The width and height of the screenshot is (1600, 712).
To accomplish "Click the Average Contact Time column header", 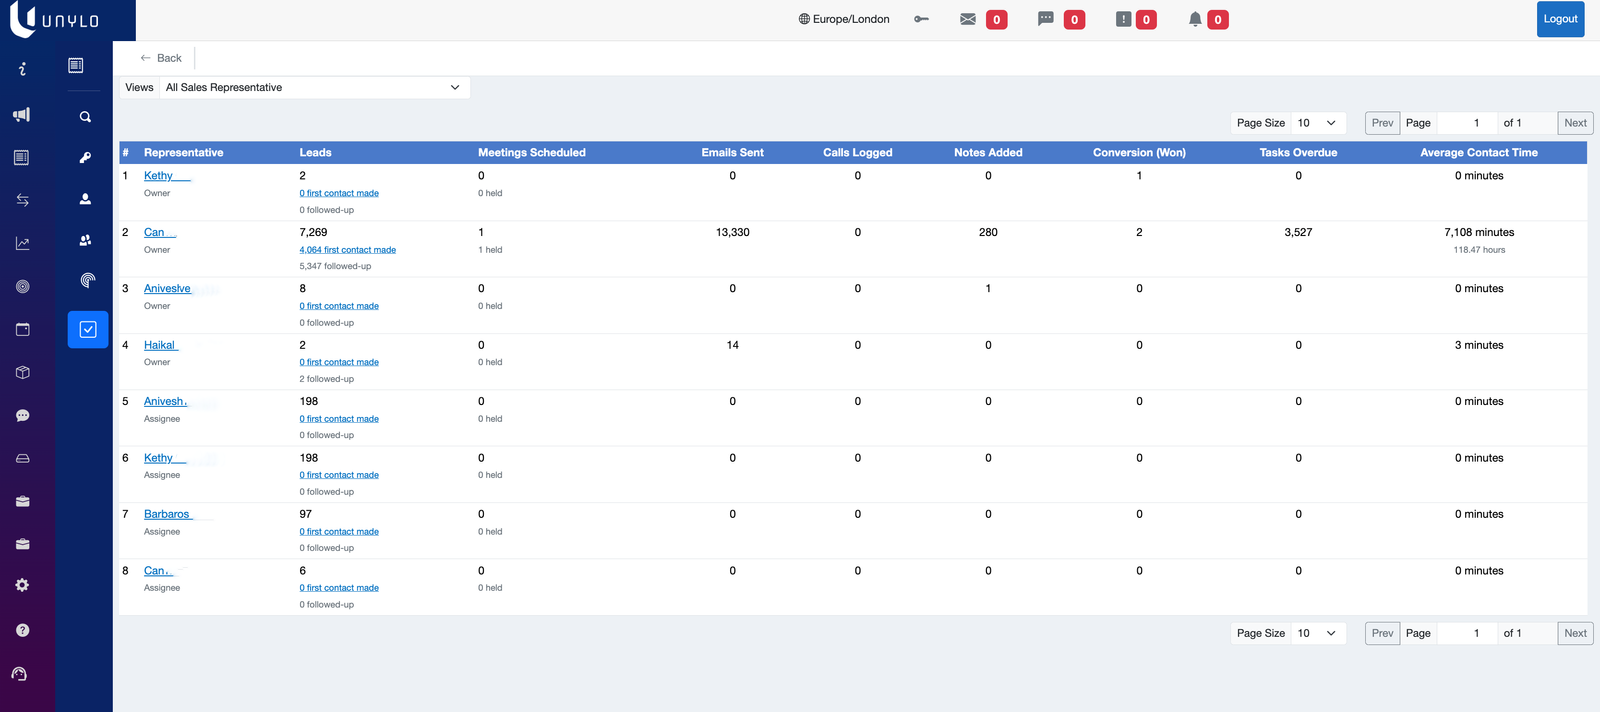I will click(x=1479, y=153).
